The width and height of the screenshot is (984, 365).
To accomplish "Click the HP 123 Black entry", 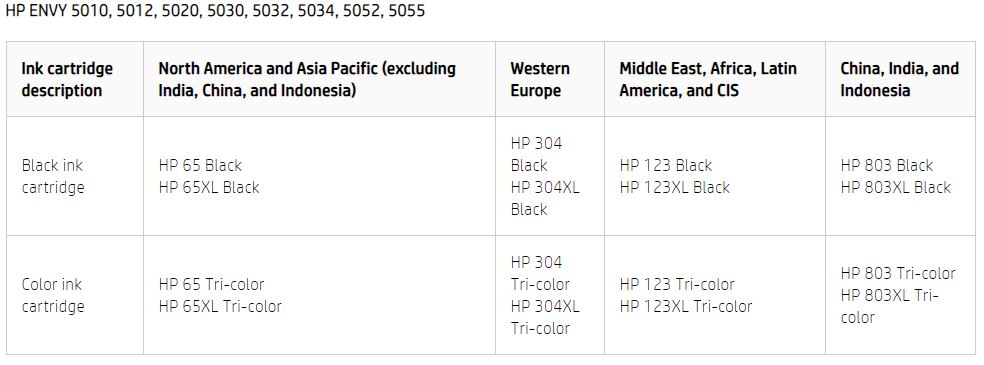I will pos(666,165).
